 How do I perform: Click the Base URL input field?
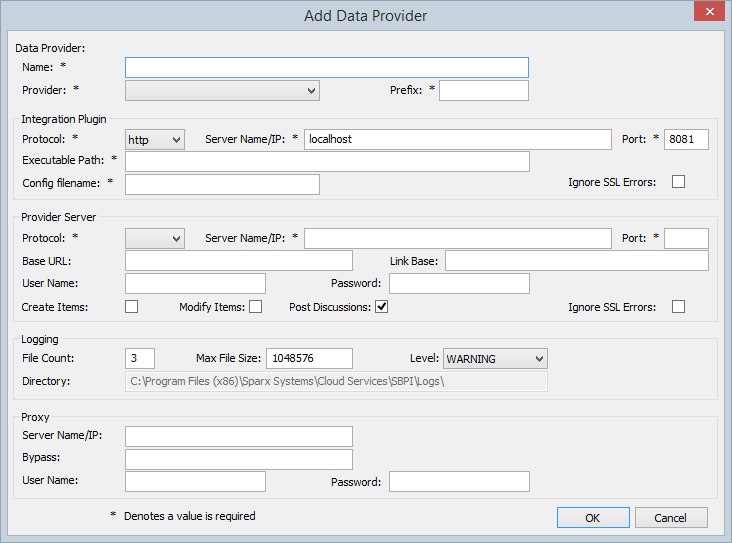(x=239, y=261)
